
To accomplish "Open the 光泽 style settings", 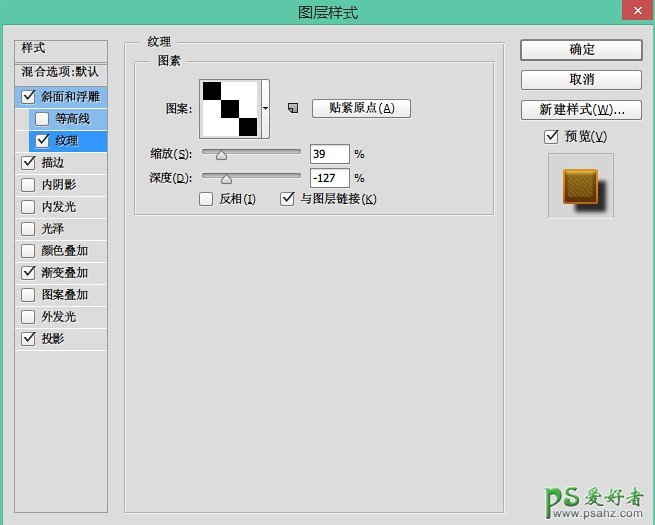I will (x=53, y=229).
